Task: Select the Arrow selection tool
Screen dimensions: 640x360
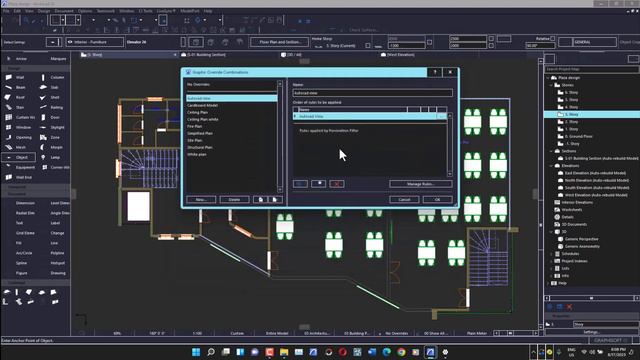Action: pos(18,59)
